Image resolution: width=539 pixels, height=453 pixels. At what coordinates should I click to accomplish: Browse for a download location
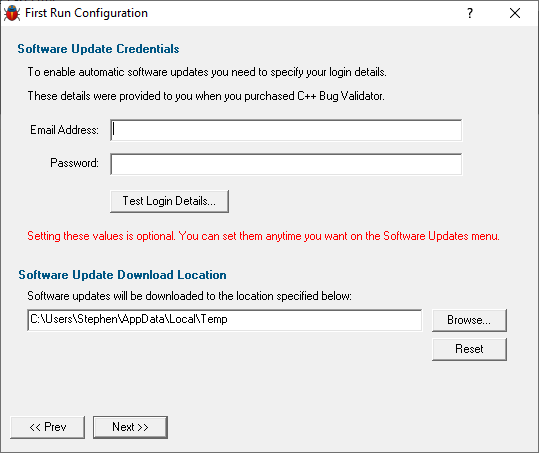[469, 320]
